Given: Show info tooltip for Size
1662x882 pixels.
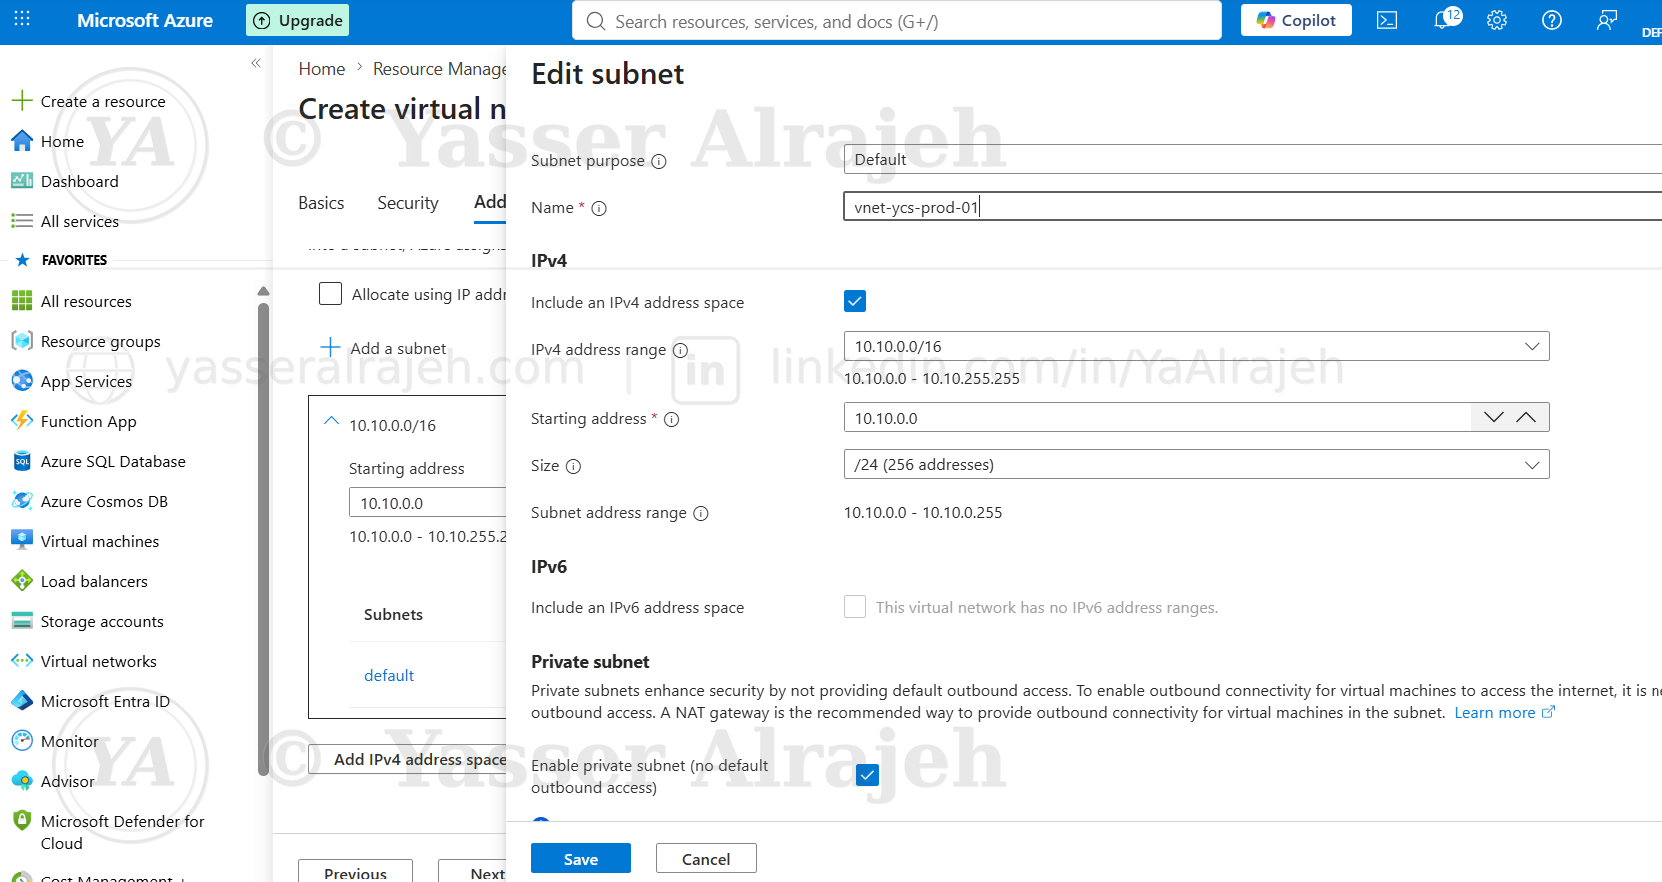Looking at the screenshot, I should click(573, 467).
